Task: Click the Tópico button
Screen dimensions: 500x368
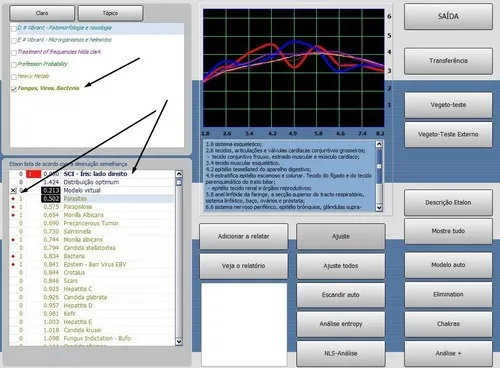Action: pos(110,13)
